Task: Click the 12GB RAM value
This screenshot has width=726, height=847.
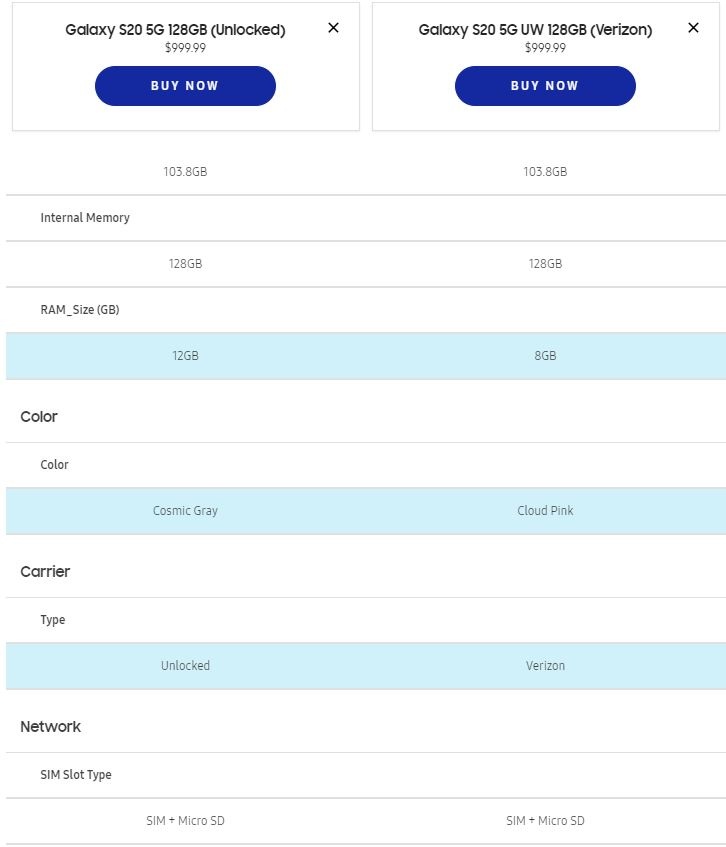Action: [185, 356]
